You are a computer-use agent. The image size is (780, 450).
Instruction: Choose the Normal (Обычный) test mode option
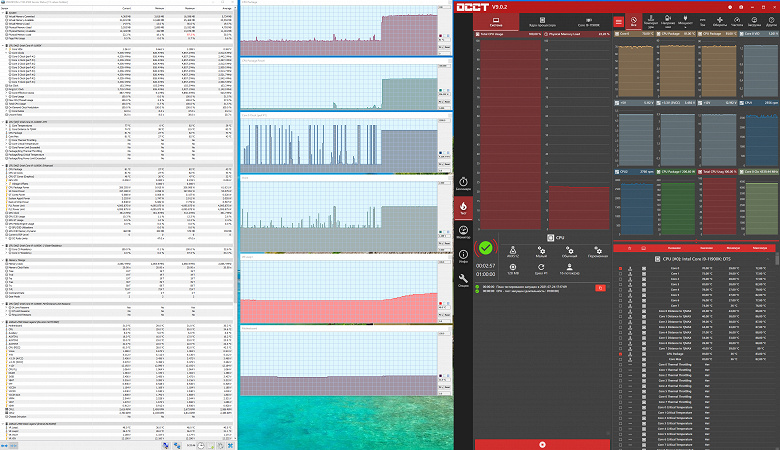[x=570, y=252]
